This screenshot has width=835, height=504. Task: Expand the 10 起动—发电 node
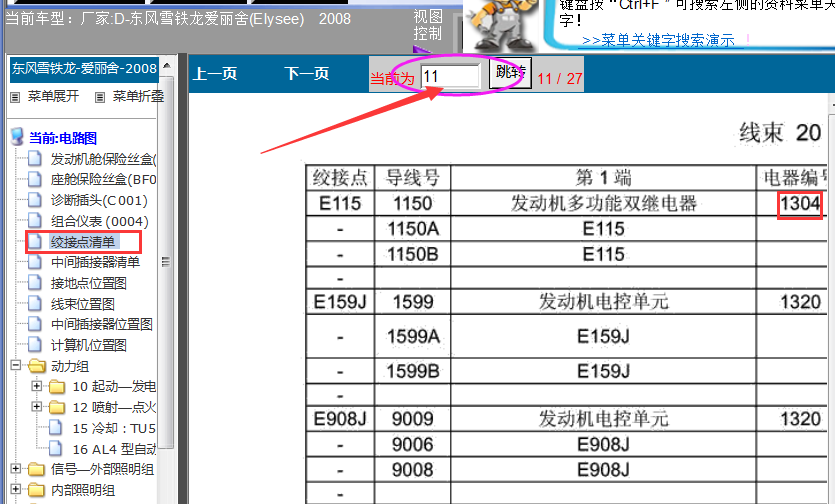(x=36, y=386)
